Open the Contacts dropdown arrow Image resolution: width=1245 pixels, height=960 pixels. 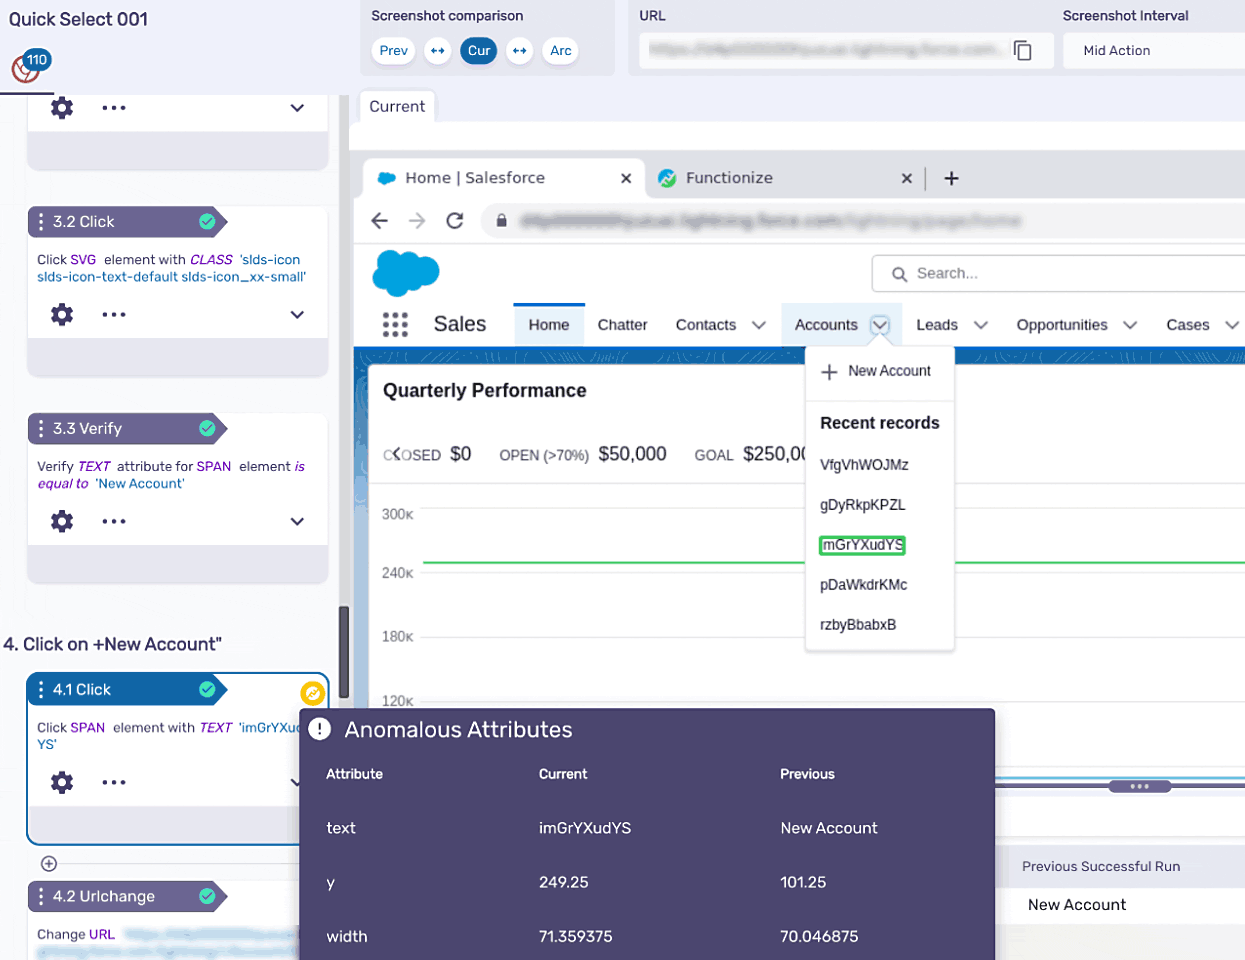click(759, 325)
